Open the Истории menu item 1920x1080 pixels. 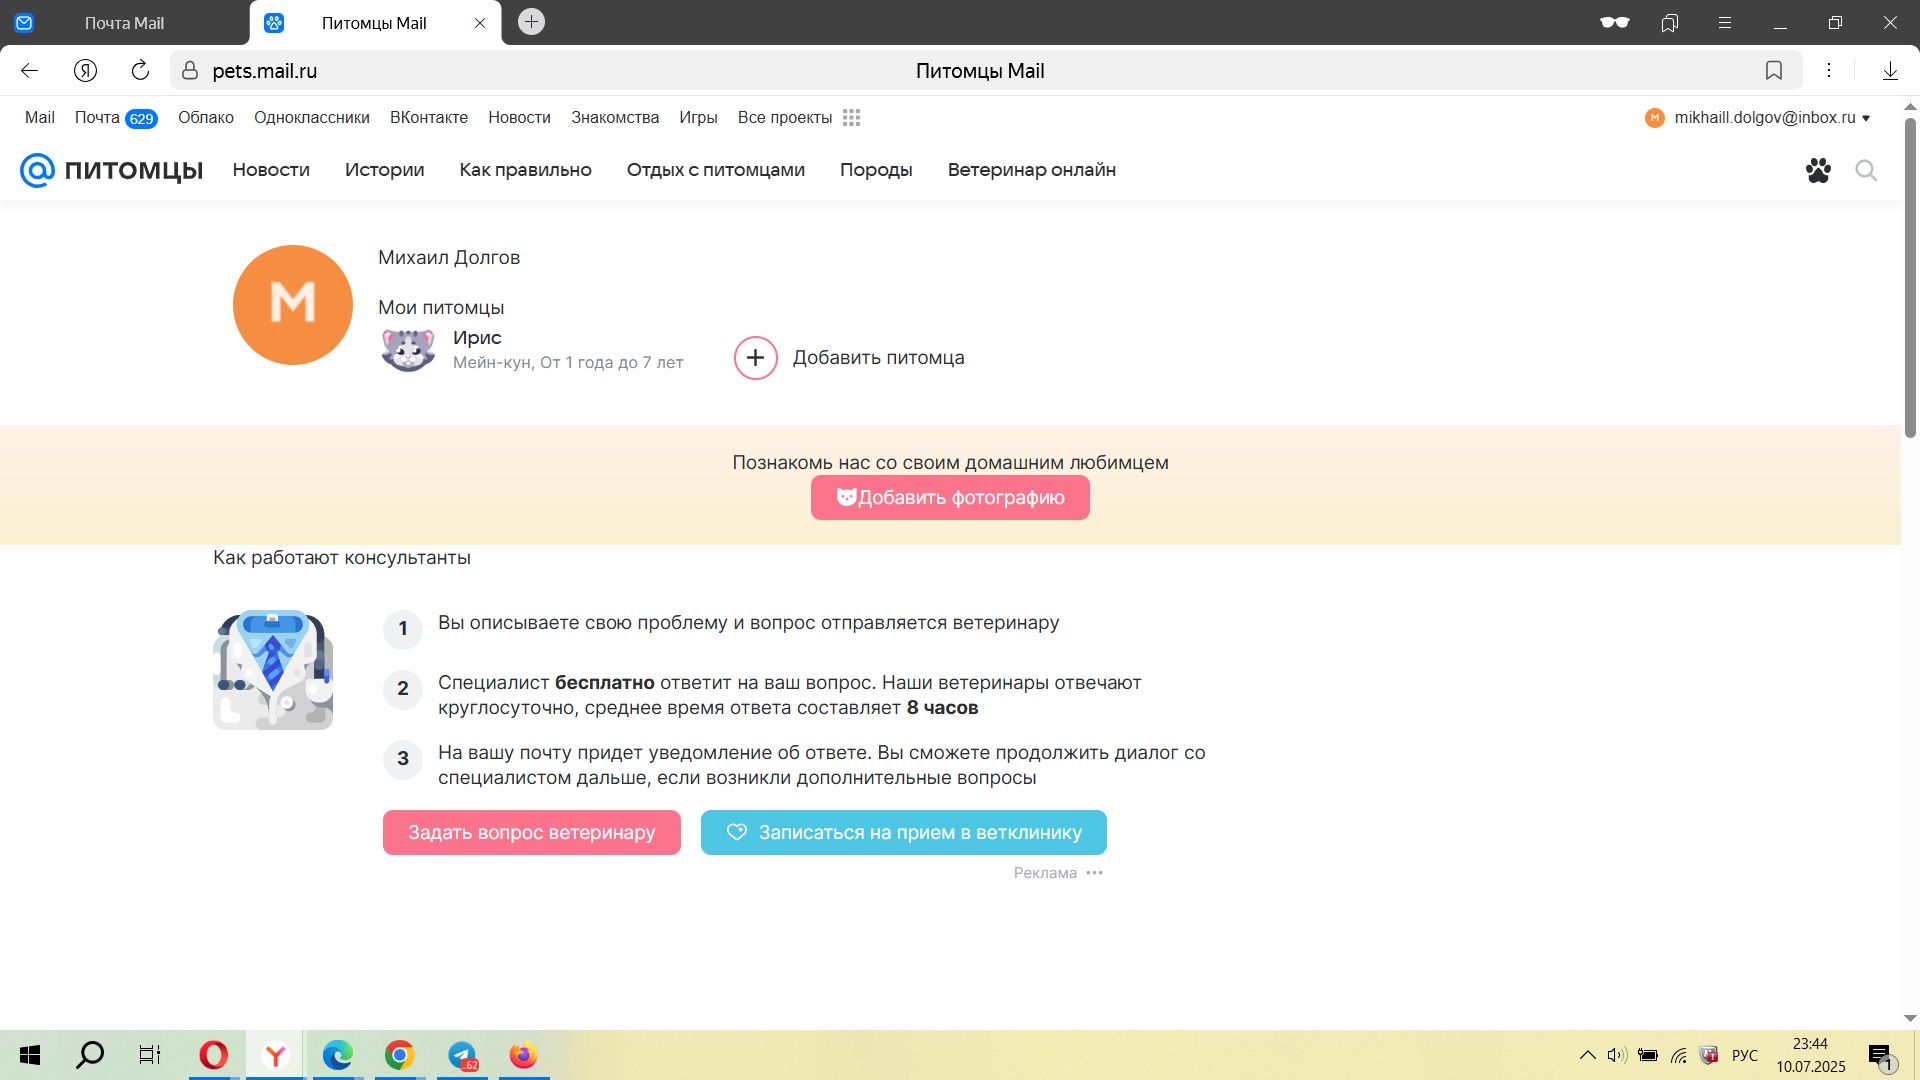tap(385, 170)
